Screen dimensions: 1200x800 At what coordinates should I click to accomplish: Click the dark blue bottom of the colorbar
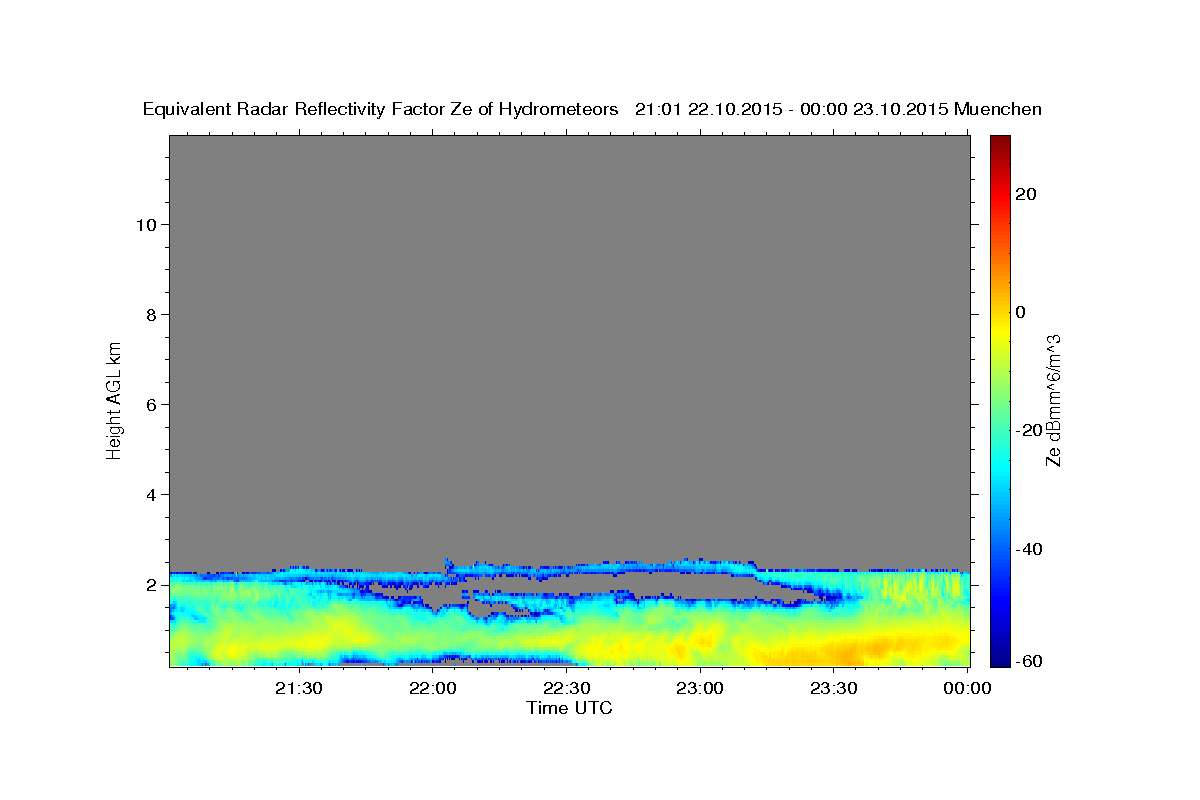pyautogui.click(x=1000, y=655)
